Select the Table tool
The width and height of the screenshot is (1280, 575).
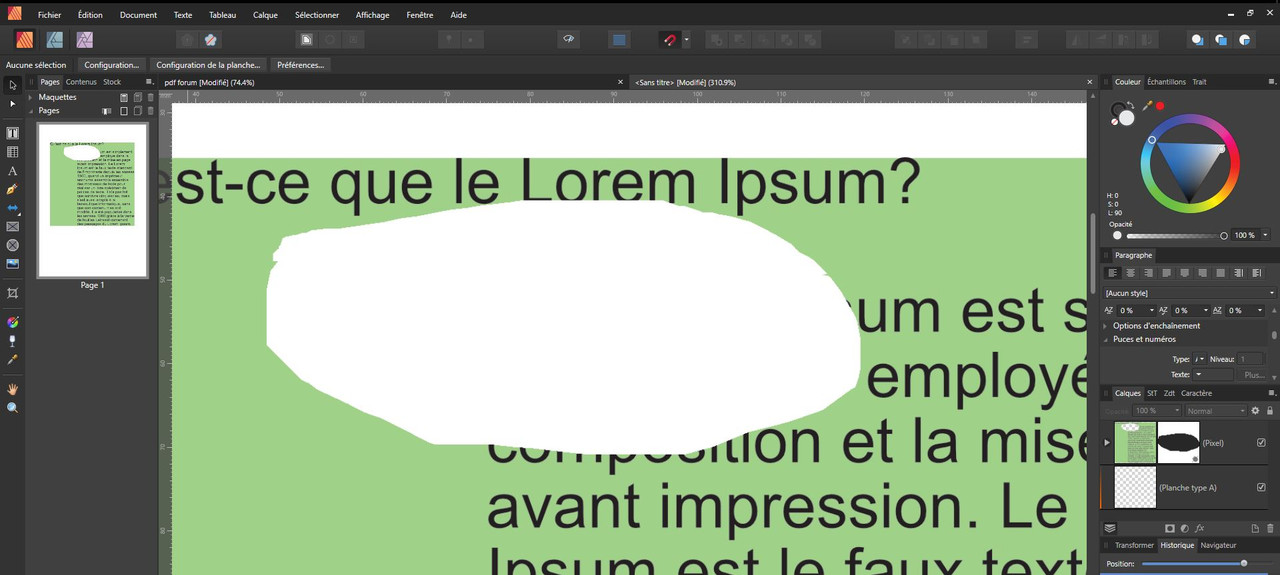tap(12, 152)
